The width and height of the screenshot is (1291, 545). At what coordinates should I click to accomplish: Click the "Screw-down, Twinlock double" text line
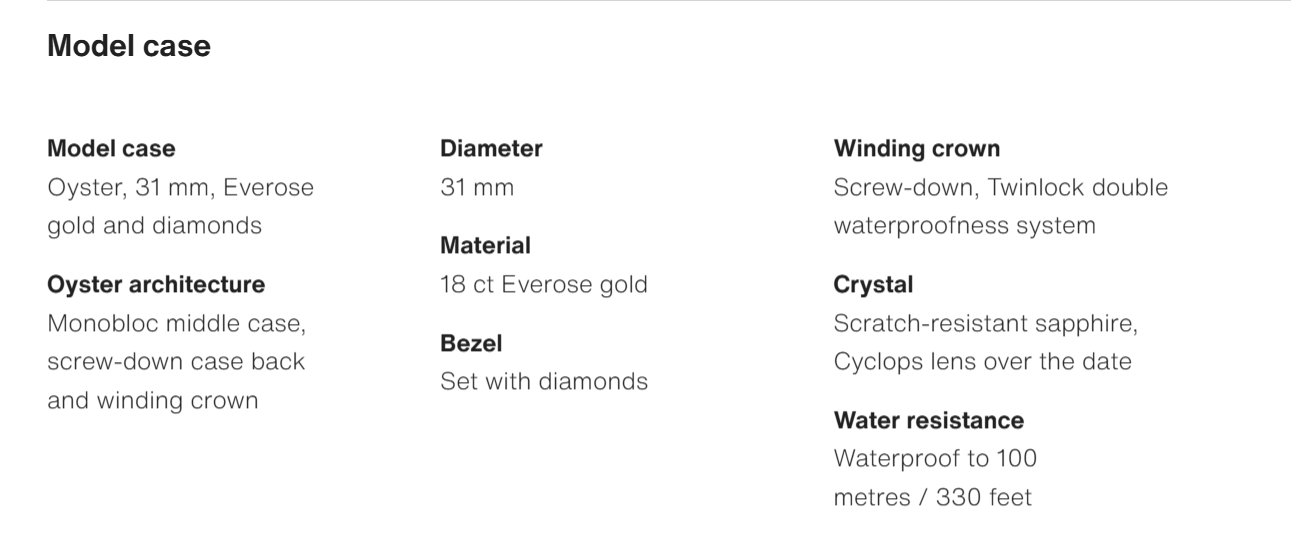(x=1000, y=188)
